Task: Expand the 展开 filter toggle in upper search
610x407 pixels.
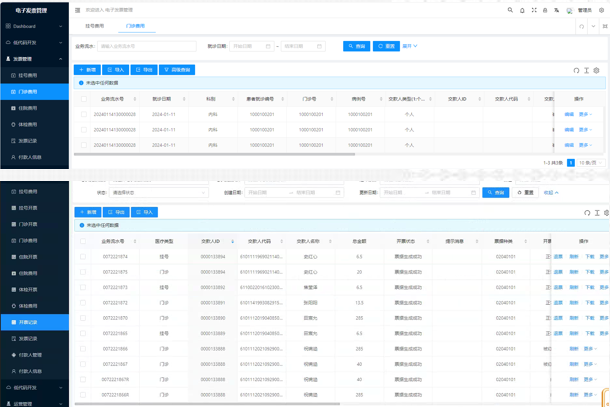Action: coord(410,46)
